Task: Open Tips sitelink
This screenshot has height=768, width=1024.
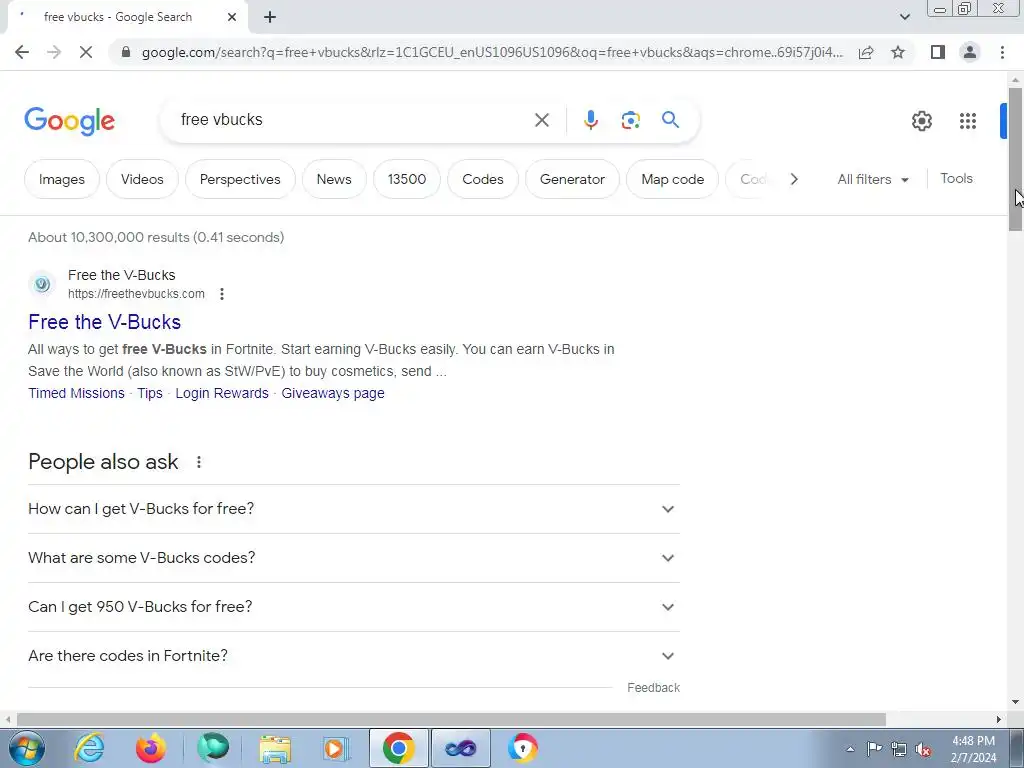Action: (150, 393)
